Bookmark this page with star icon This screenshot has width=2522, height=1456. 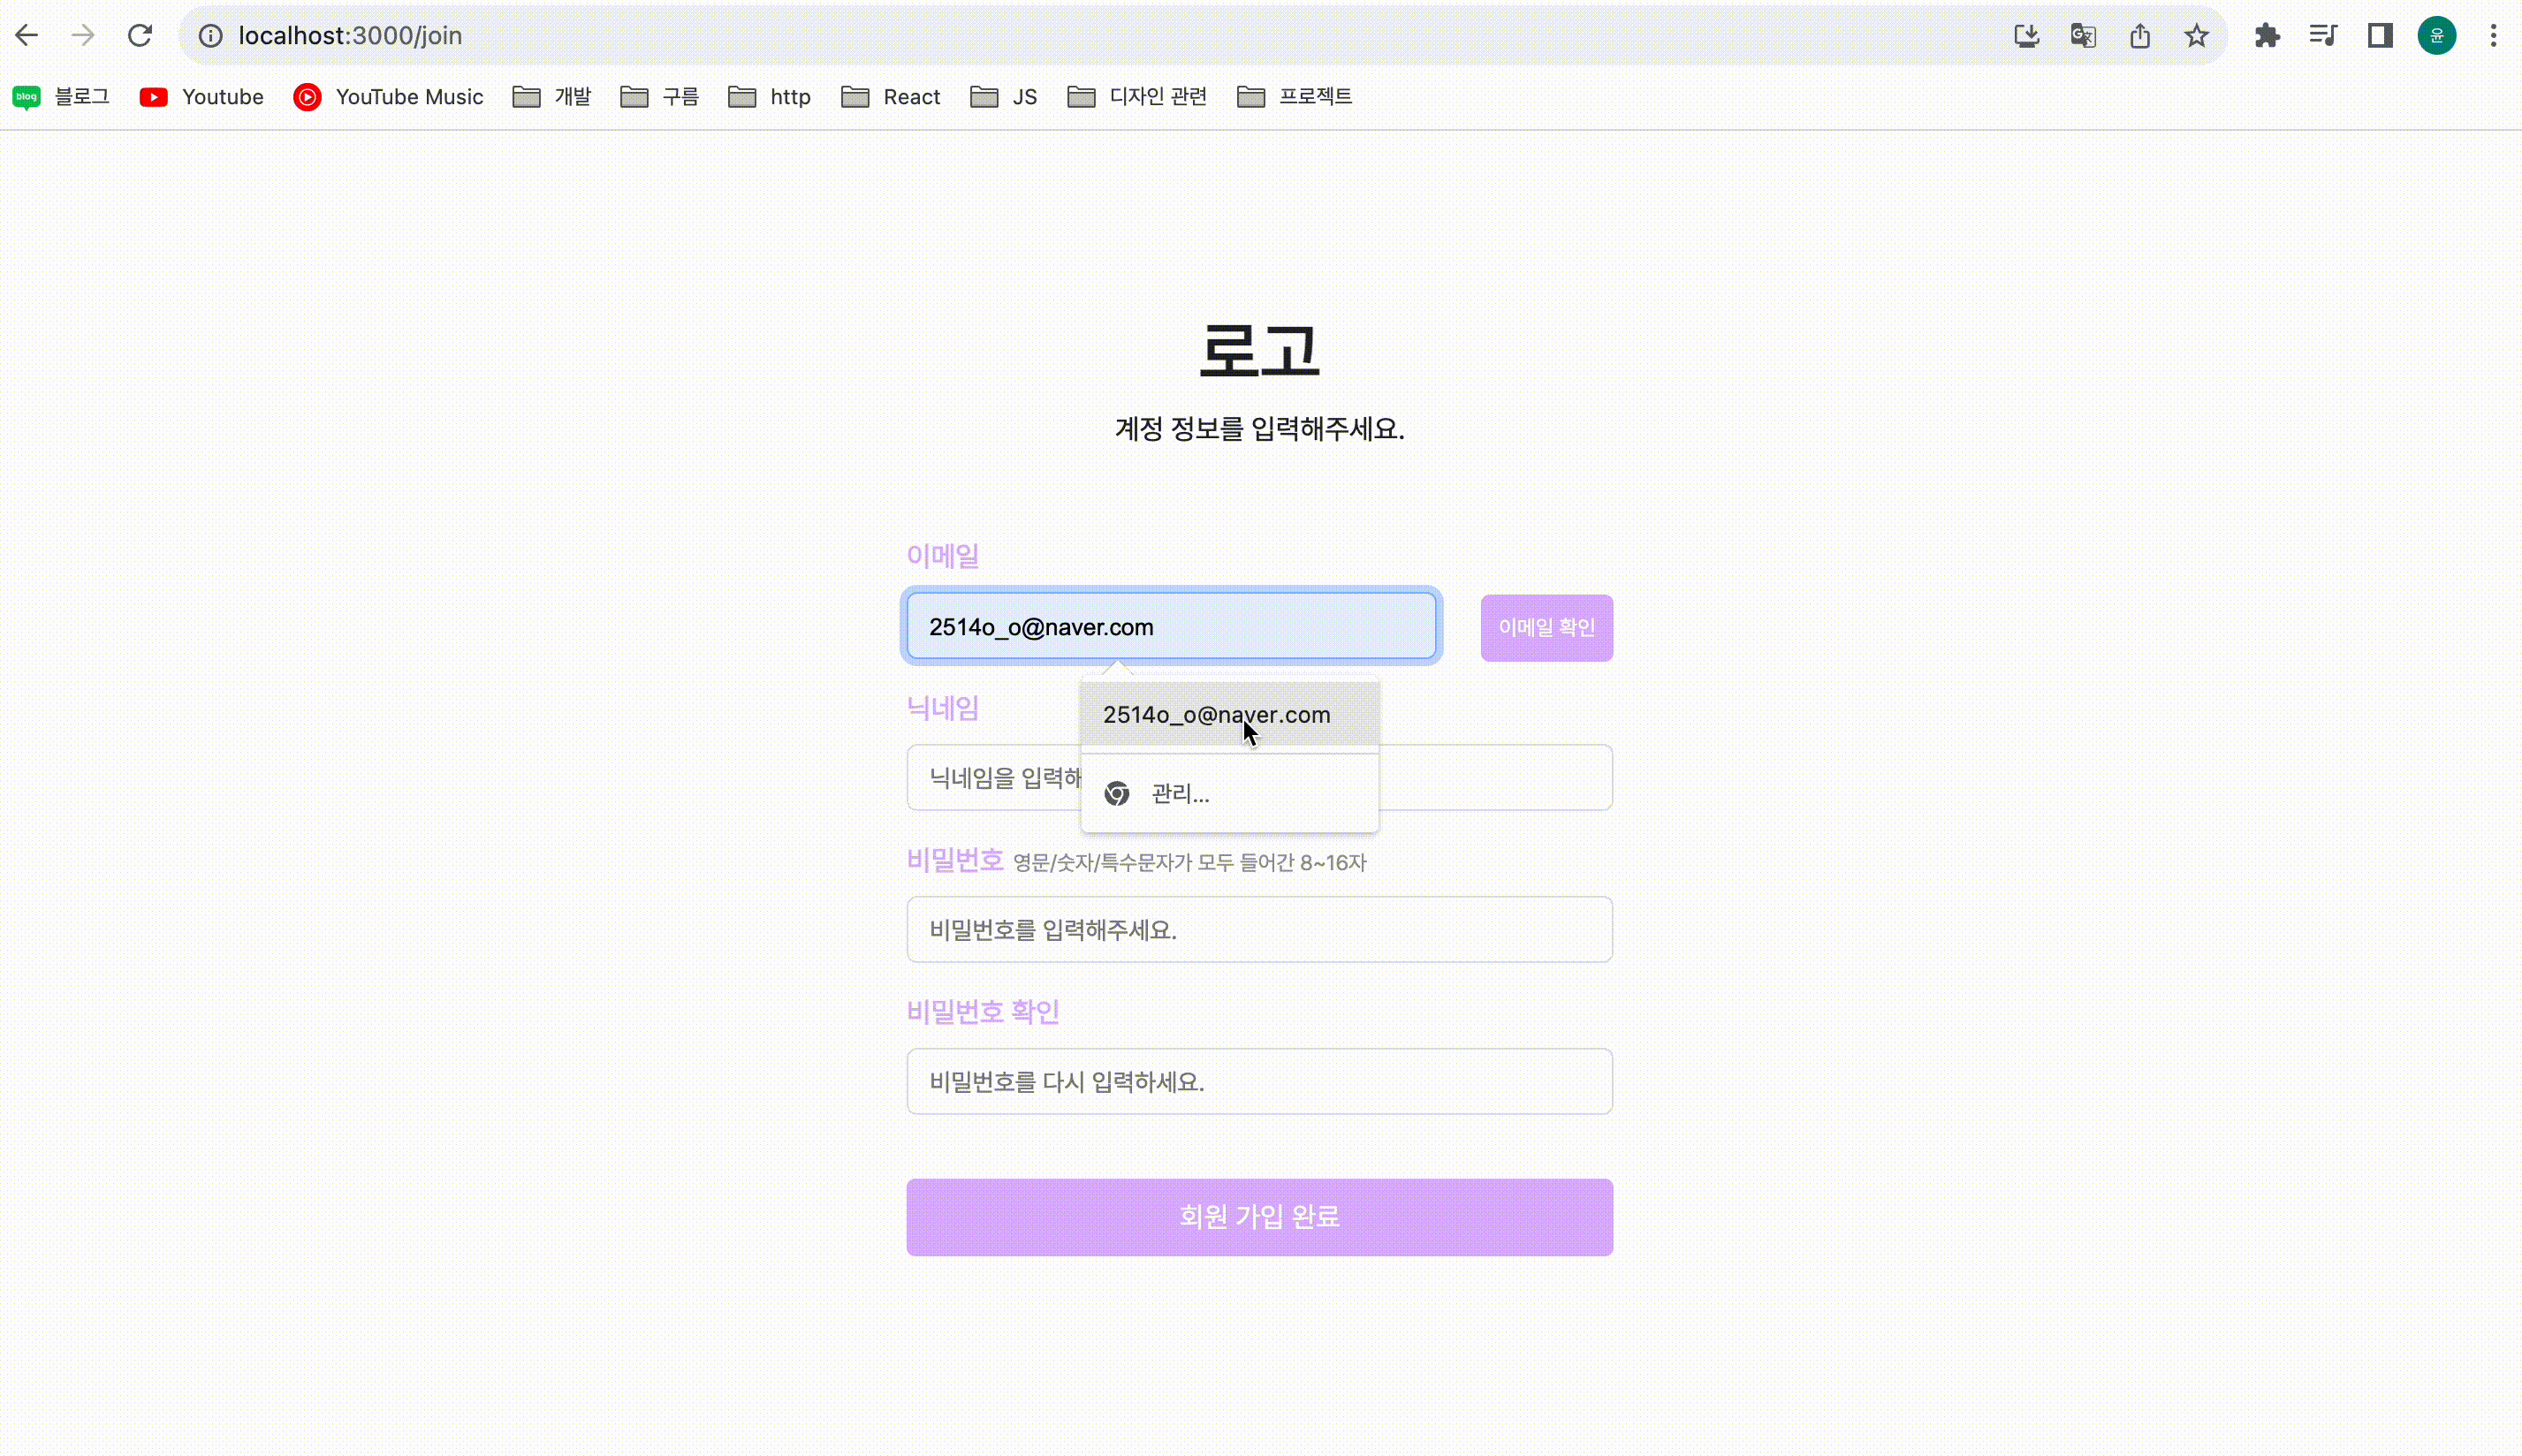pyautogui.click(x=2196, y=36)
